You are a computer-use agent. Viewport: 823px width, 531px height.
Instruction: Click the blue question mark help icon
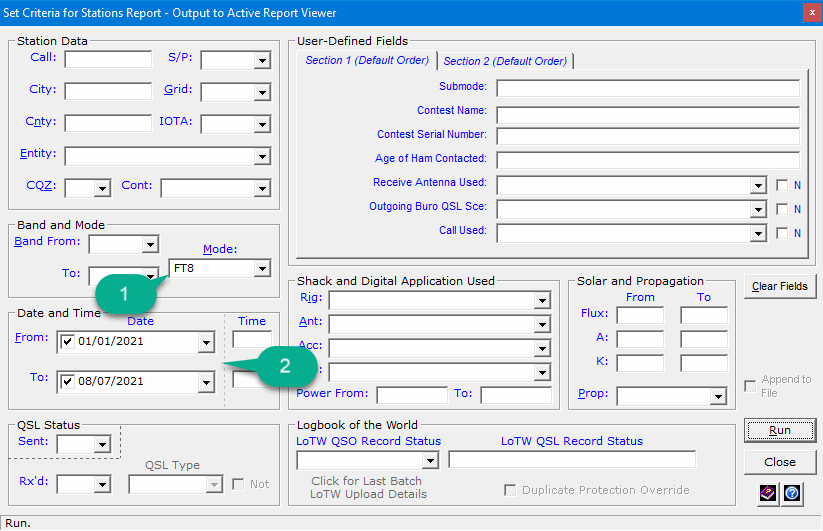coord(792,493)
